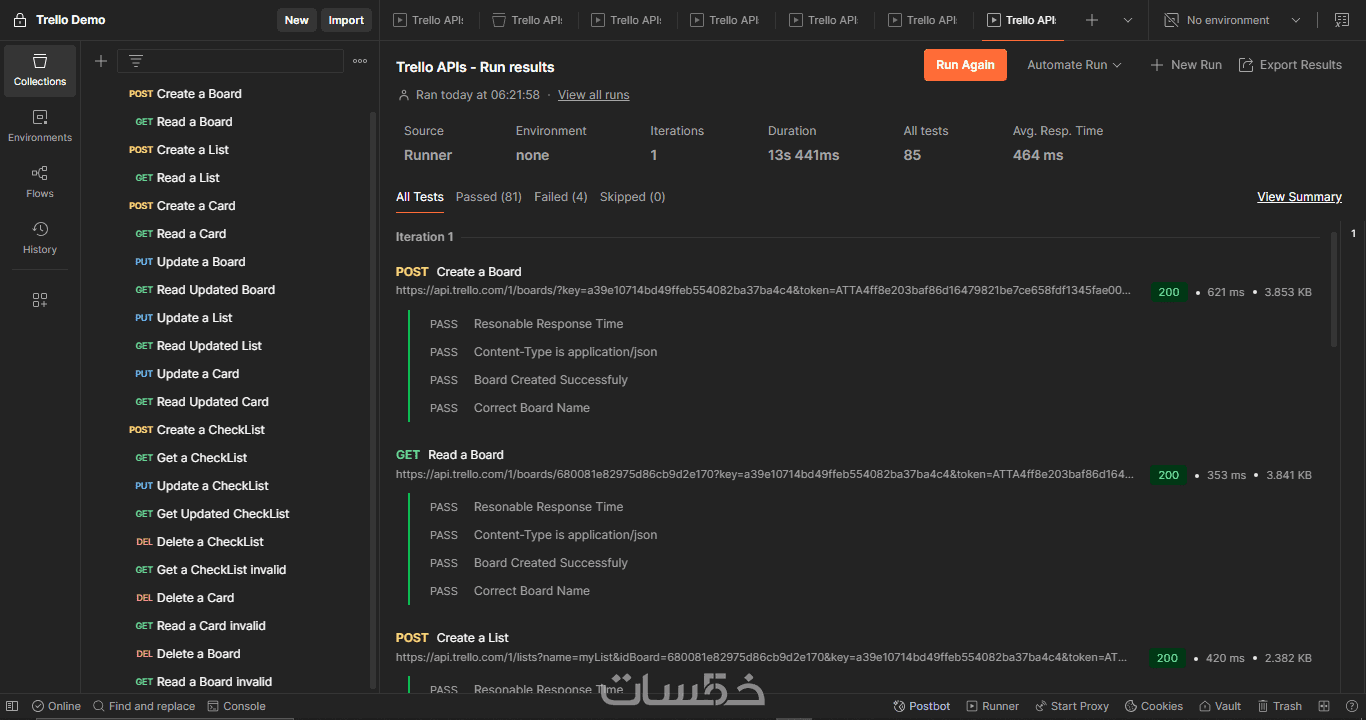
Task: Click the run results vertical scrollbar
Action: [x=1334, y=290]
